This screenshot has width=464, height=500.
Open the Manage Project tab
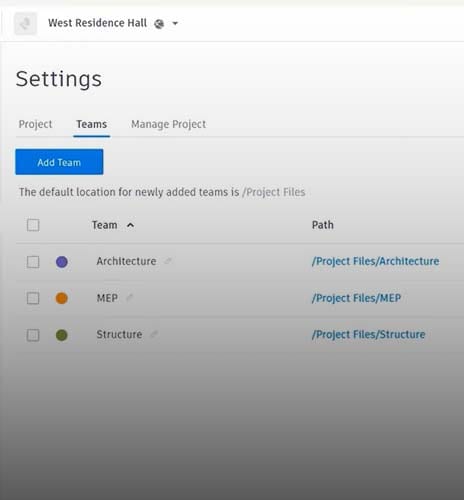click(x=168, y=124)
